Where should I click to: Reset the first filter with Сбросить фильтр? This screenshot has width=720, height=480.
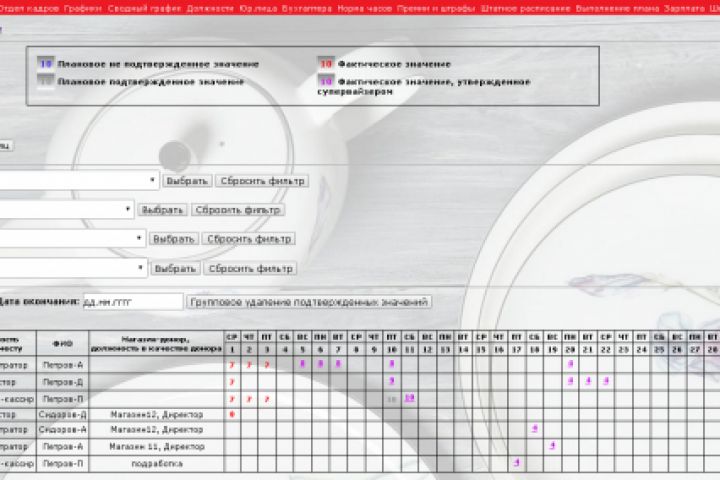[262, 181]
